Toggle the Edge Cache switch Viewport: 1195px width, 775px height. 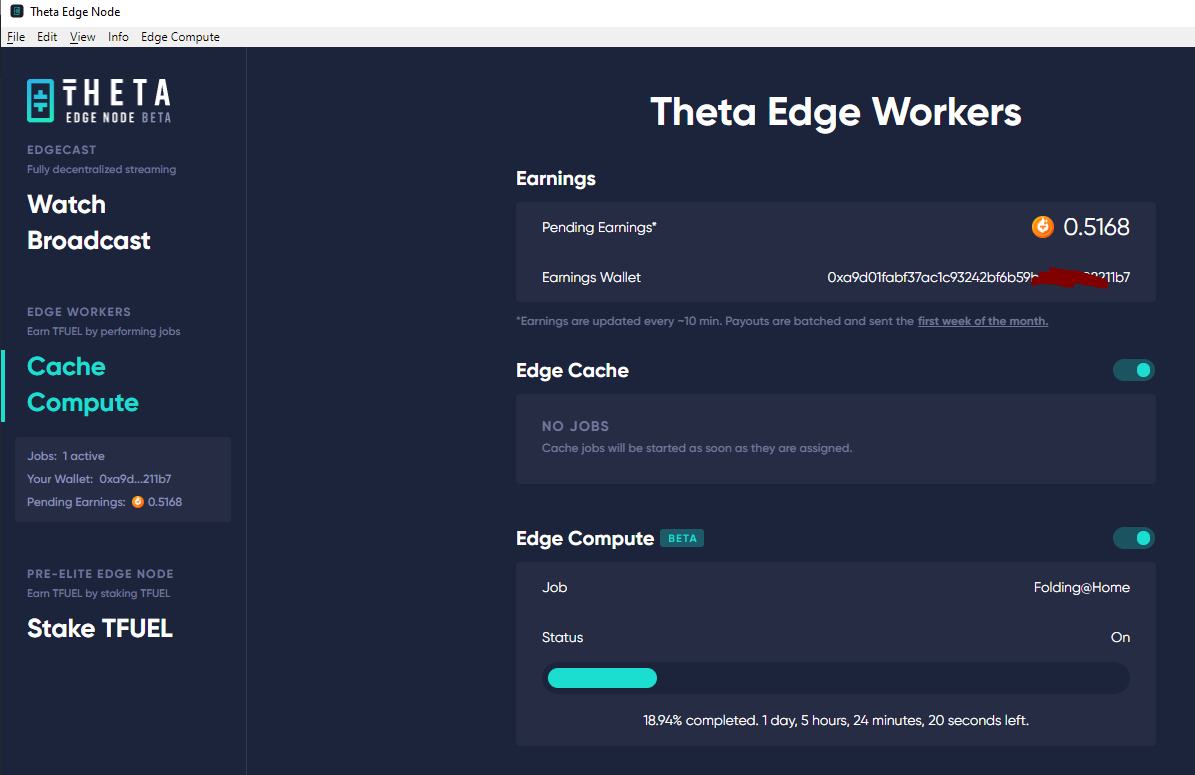(1133, 370)
